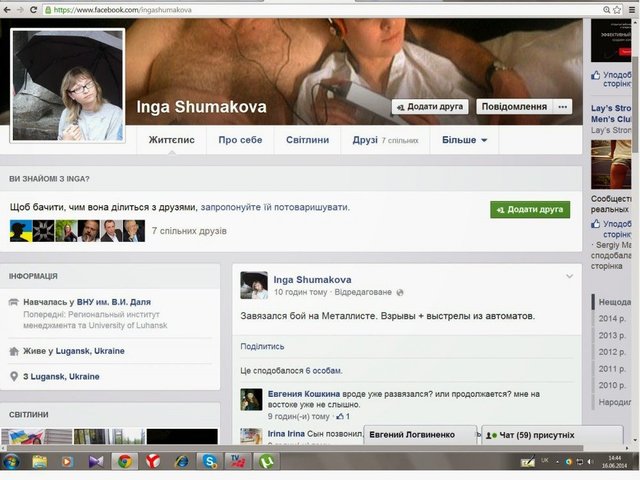
Task: Reload the page with refresh icon
Action: coord(33,9)
